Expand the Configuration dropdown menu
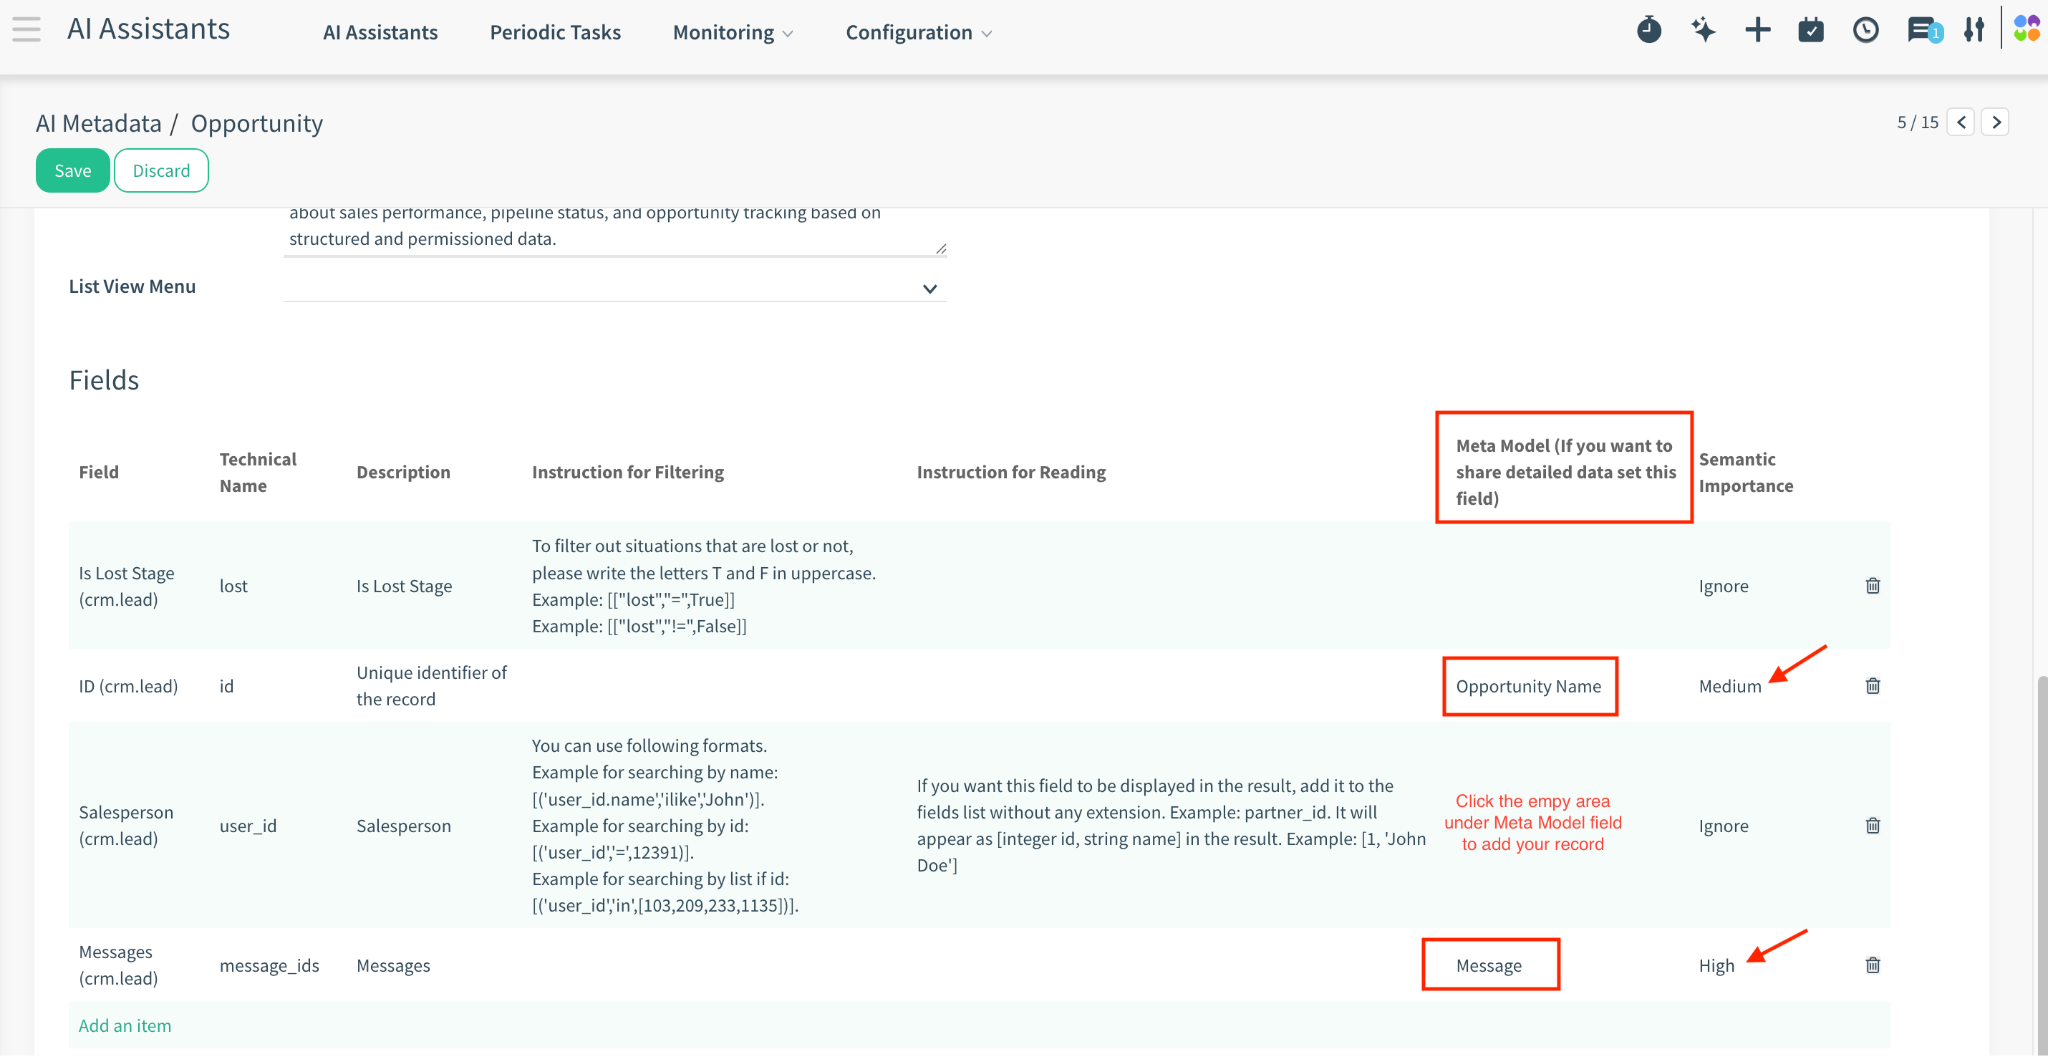This screenshot has width=2048, height=1056. [x=918, y=33]
